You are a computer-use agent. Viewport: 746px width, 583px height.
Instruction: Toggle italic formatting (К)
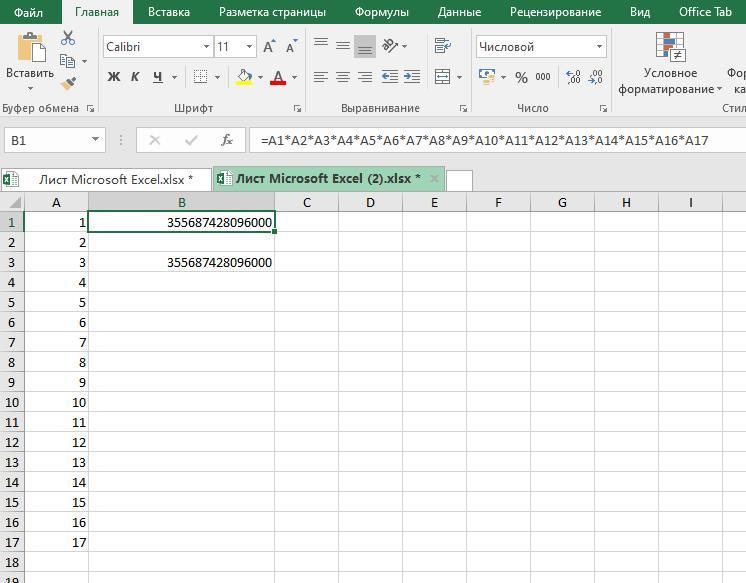click(136, 77)
